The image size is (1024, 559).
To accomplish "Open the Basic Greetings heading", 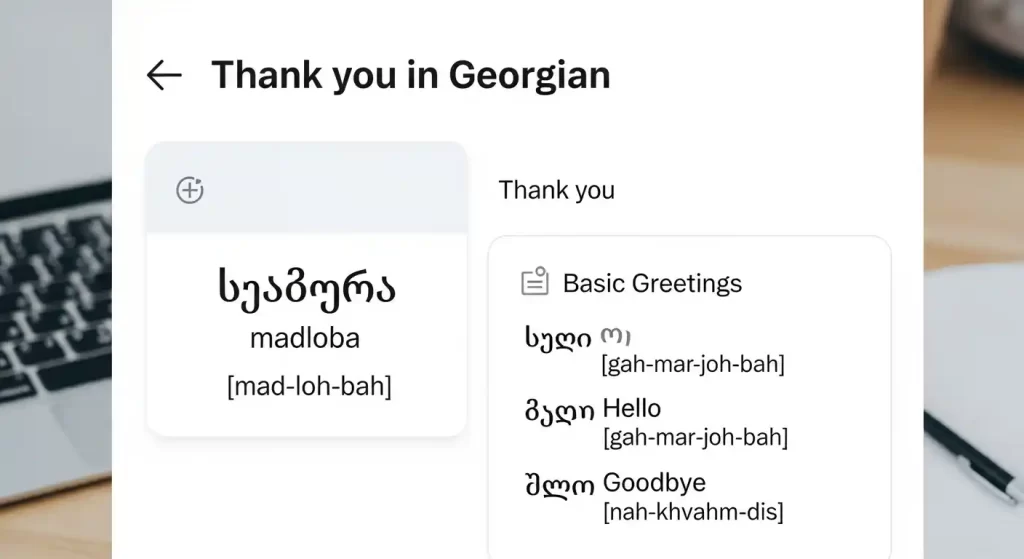I will (652, 283).
